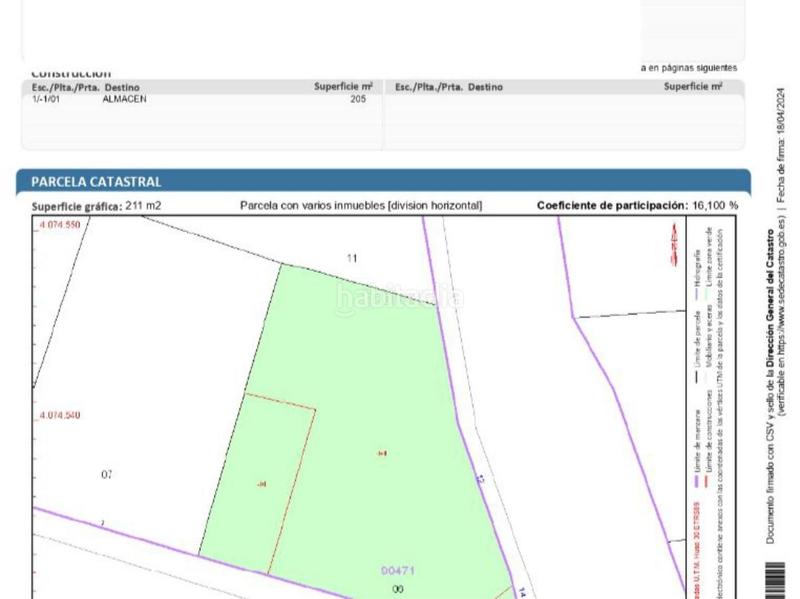Viewport: 800px width, 599px height.
Task: Click the Superficie gráfica 211 m2 text
Action: tap(96, 206)
